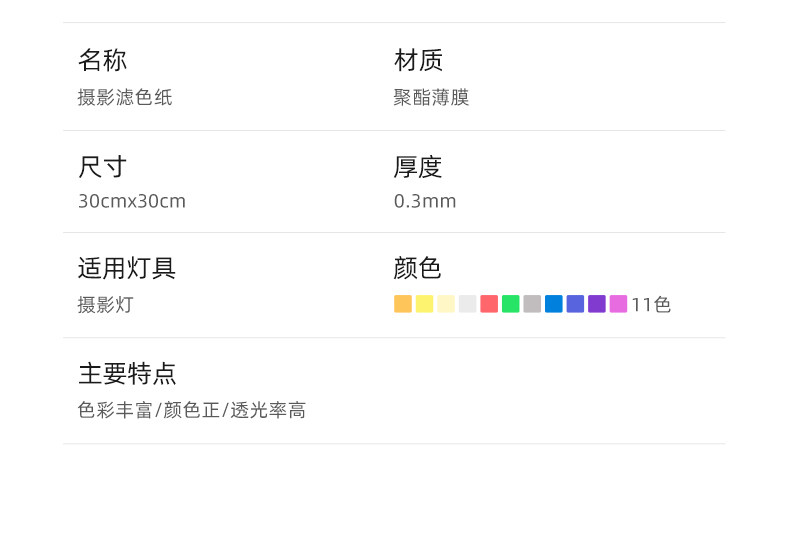Click the purple color swatch
This screenshot has width=790, height=556.
click(x=597, y=304)
